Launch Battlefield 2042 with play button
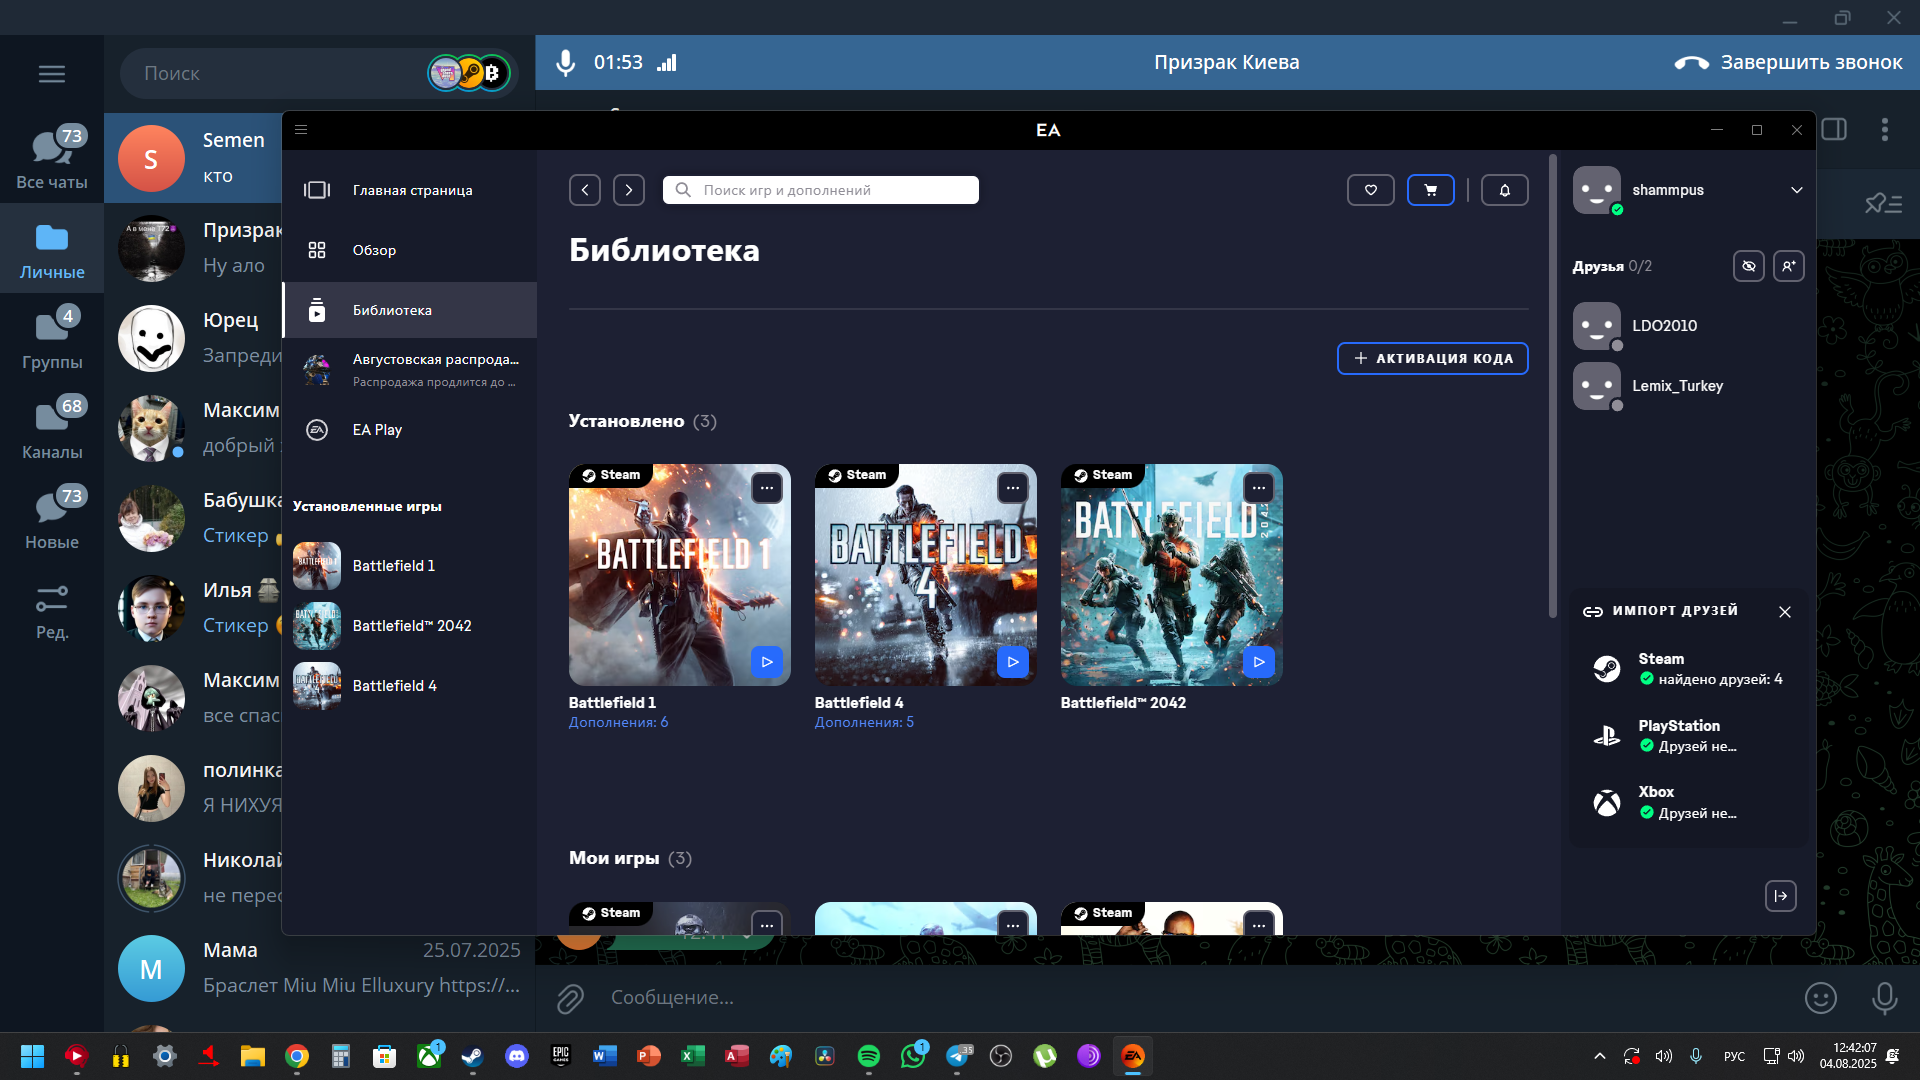 click(1259, 662)
